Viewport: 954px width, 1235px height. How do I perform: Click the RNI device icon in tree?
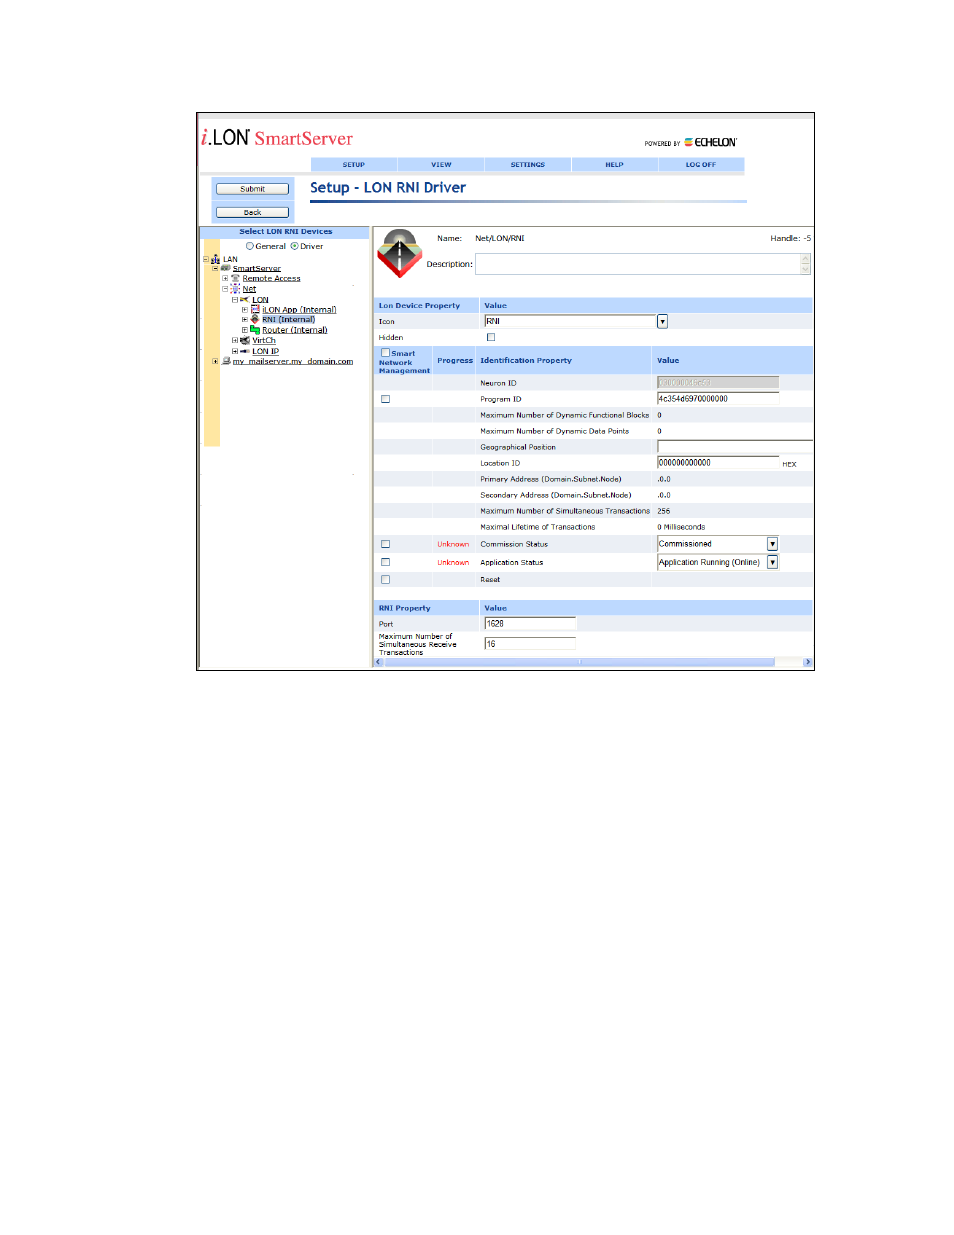pyautogui.click(x=255, y=319)
